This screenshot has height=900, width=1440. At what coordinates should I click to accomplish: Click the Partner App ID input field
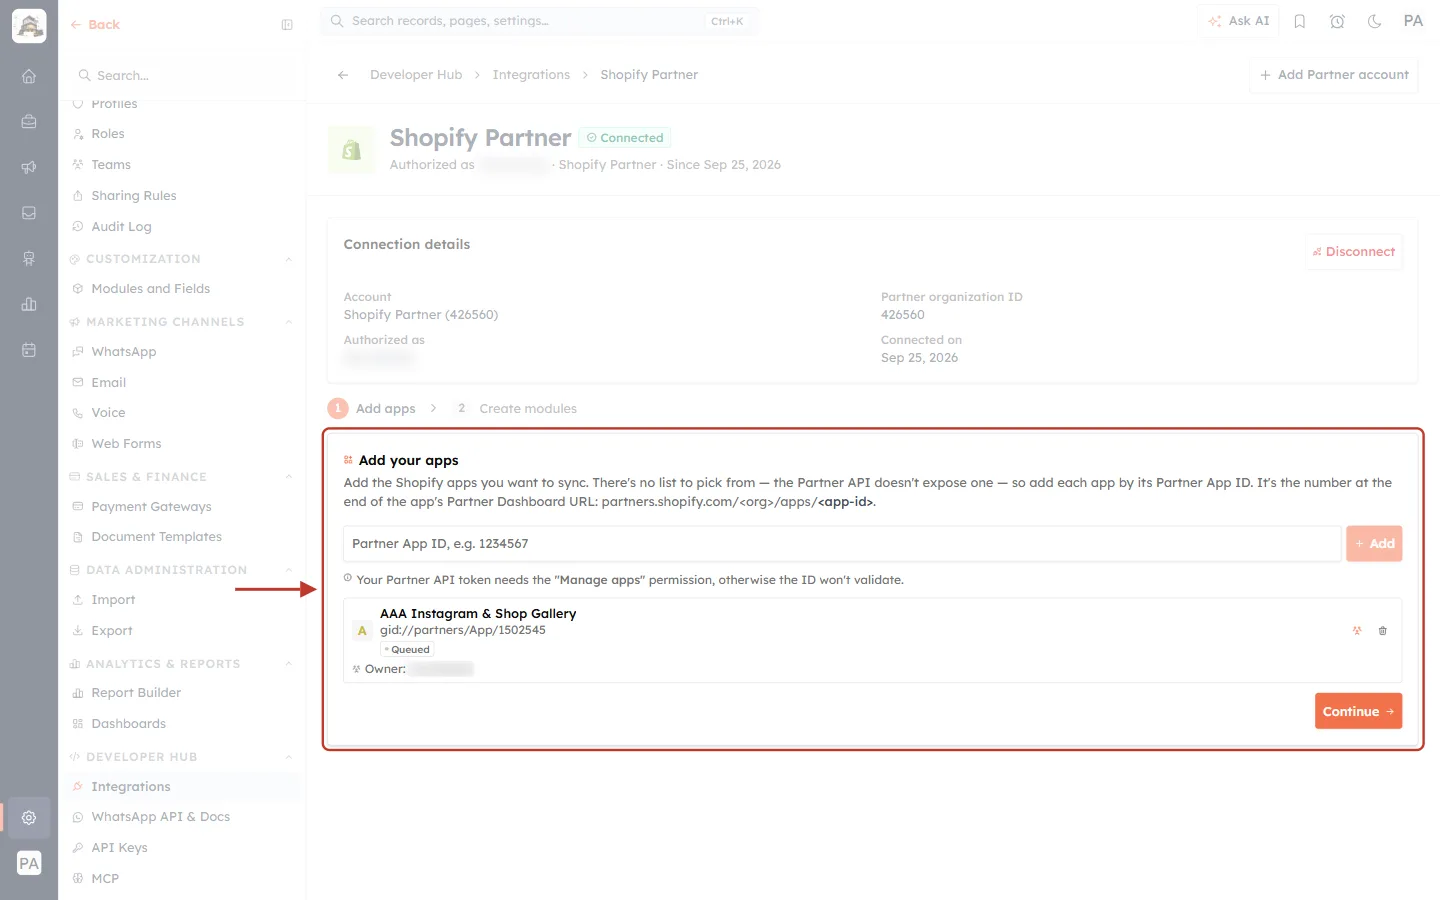[842, 544]
